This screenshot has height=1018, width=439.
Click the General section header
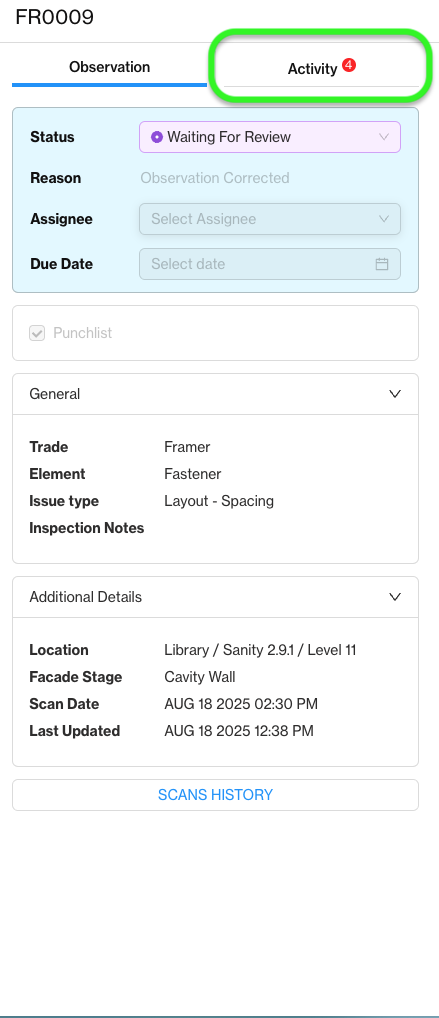216,394
